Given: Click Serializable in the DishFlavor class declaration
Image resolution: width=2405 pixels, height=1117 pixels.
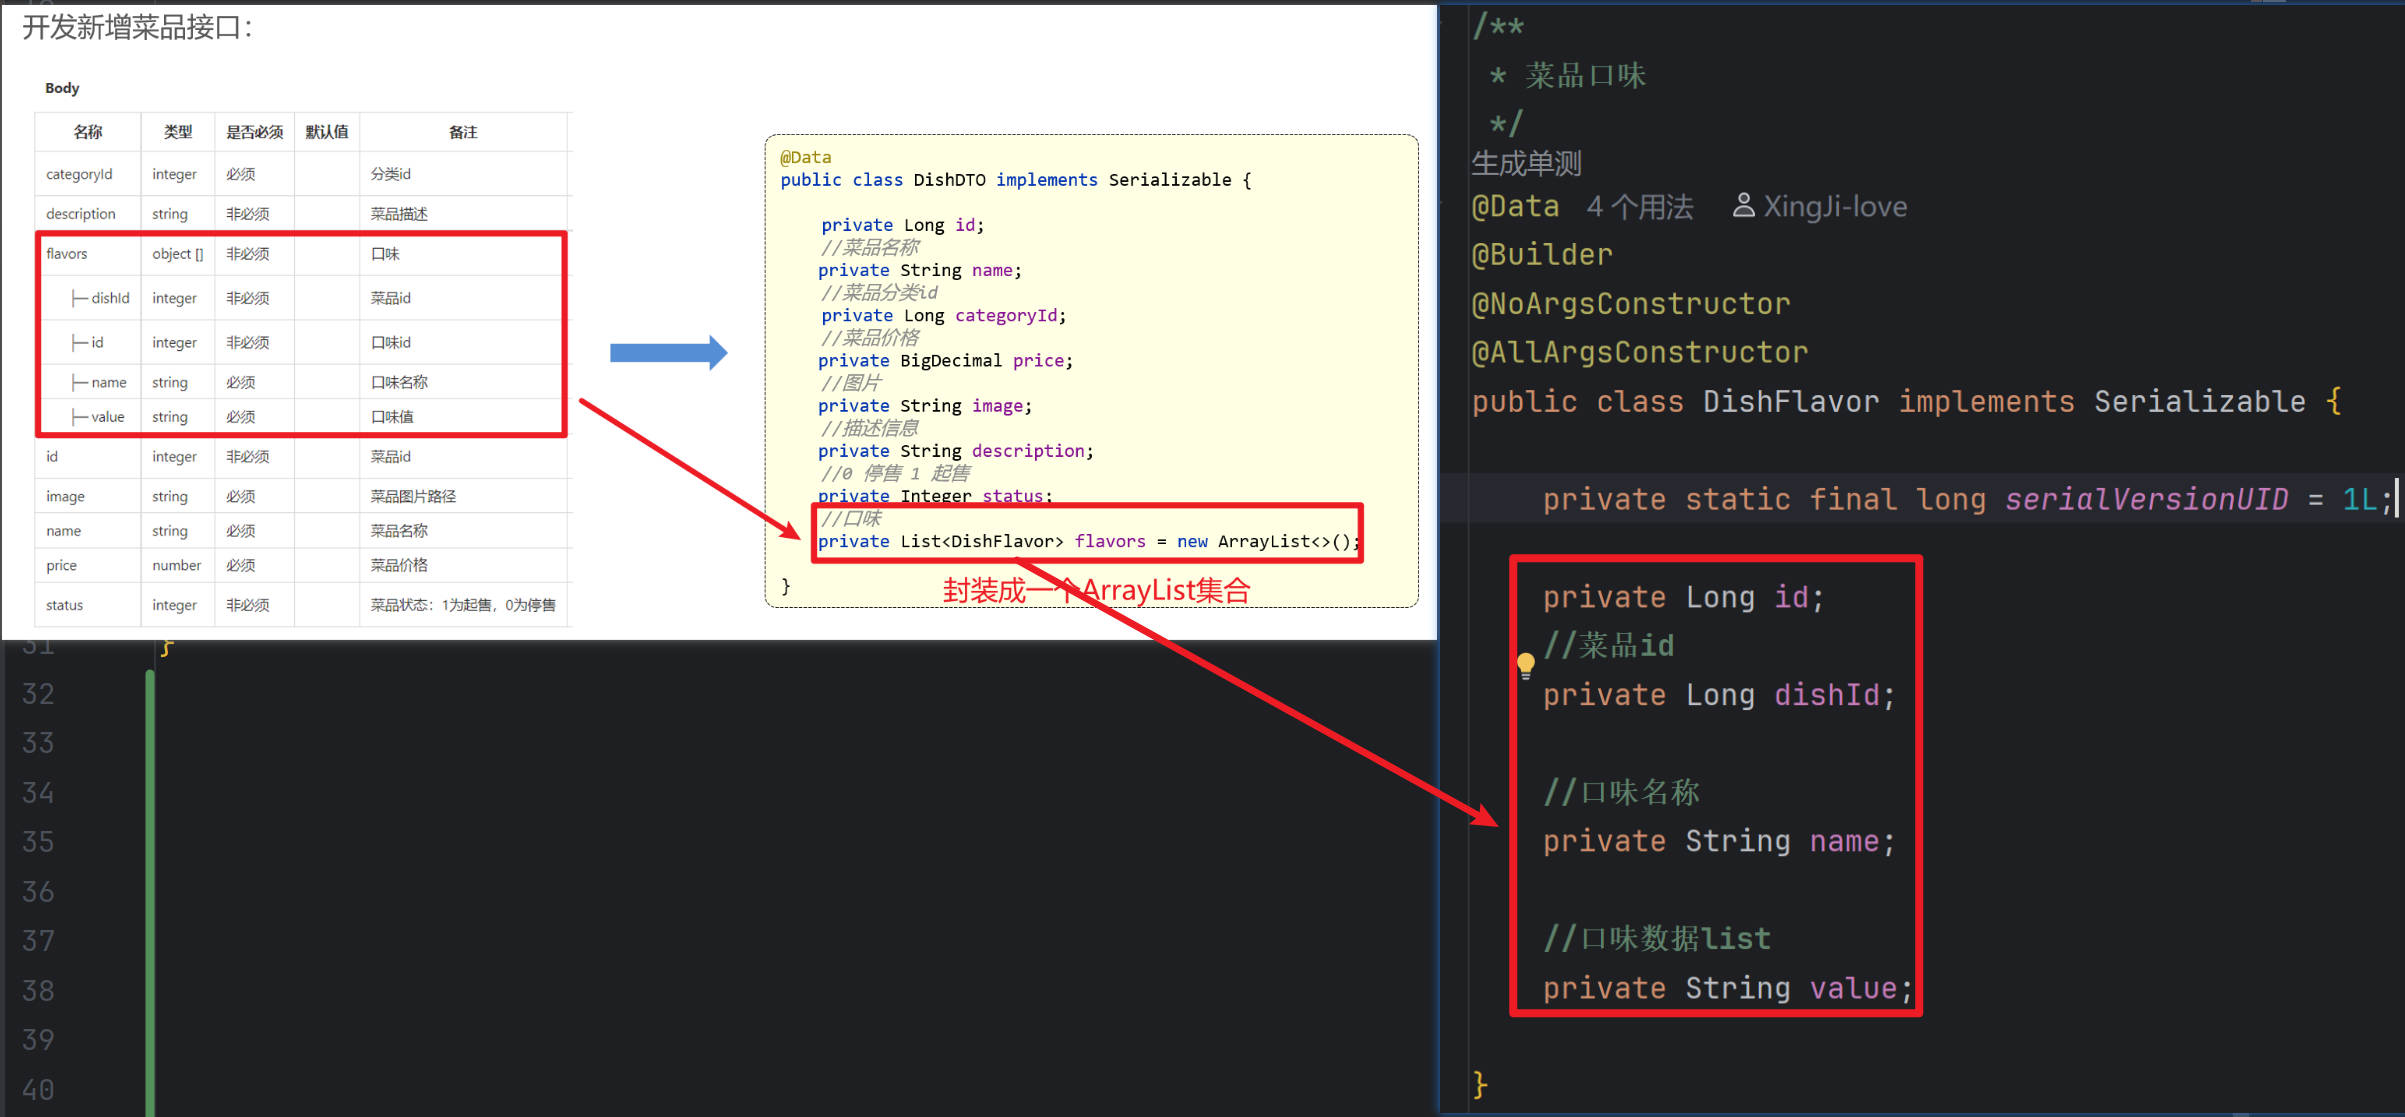Looking at the screenshot, I should [x=2200, y=402].
